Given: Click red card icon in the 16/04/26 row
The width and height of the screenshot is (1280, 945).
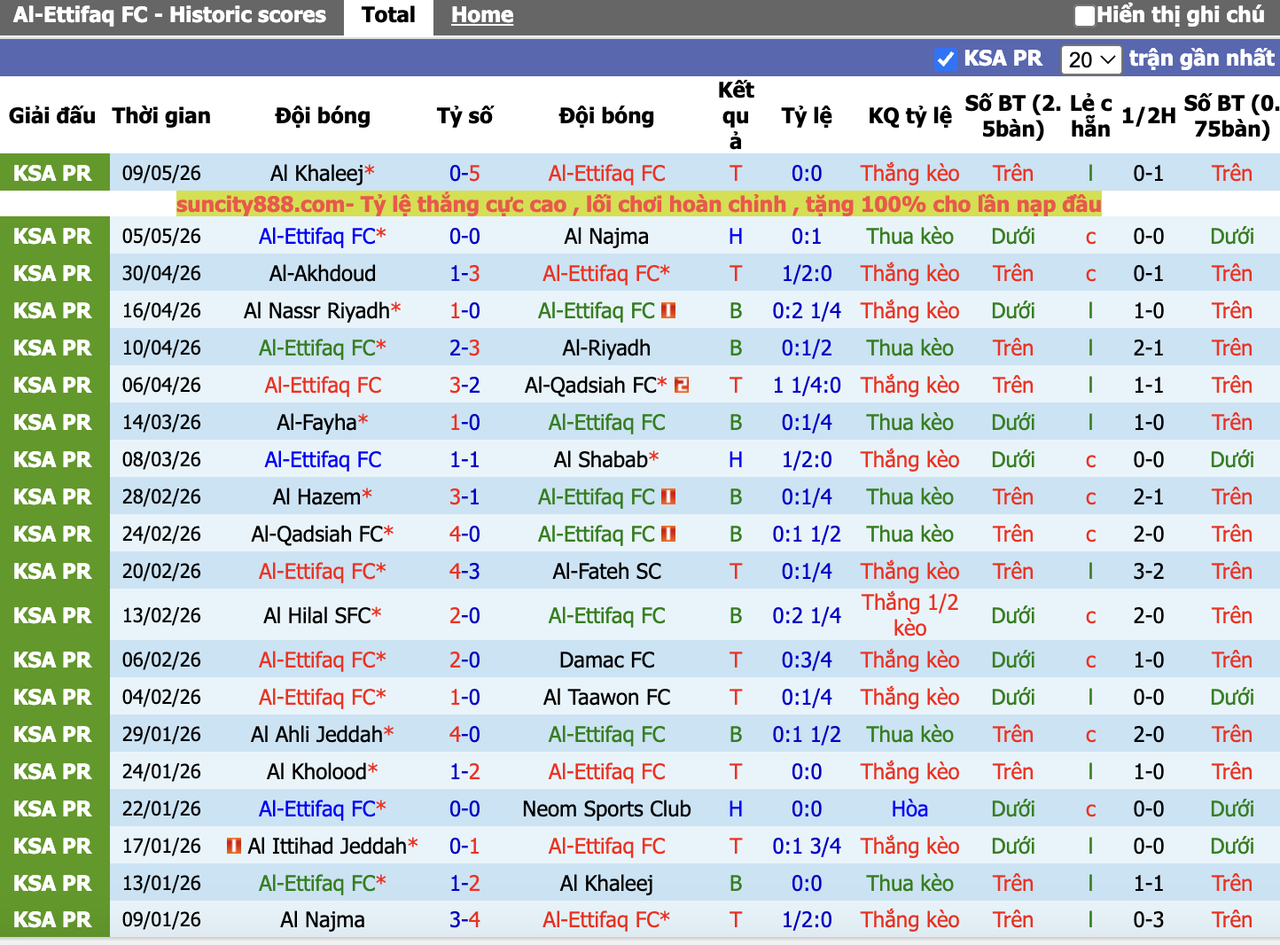Looking at the screenshot, I should pos(669,311).
